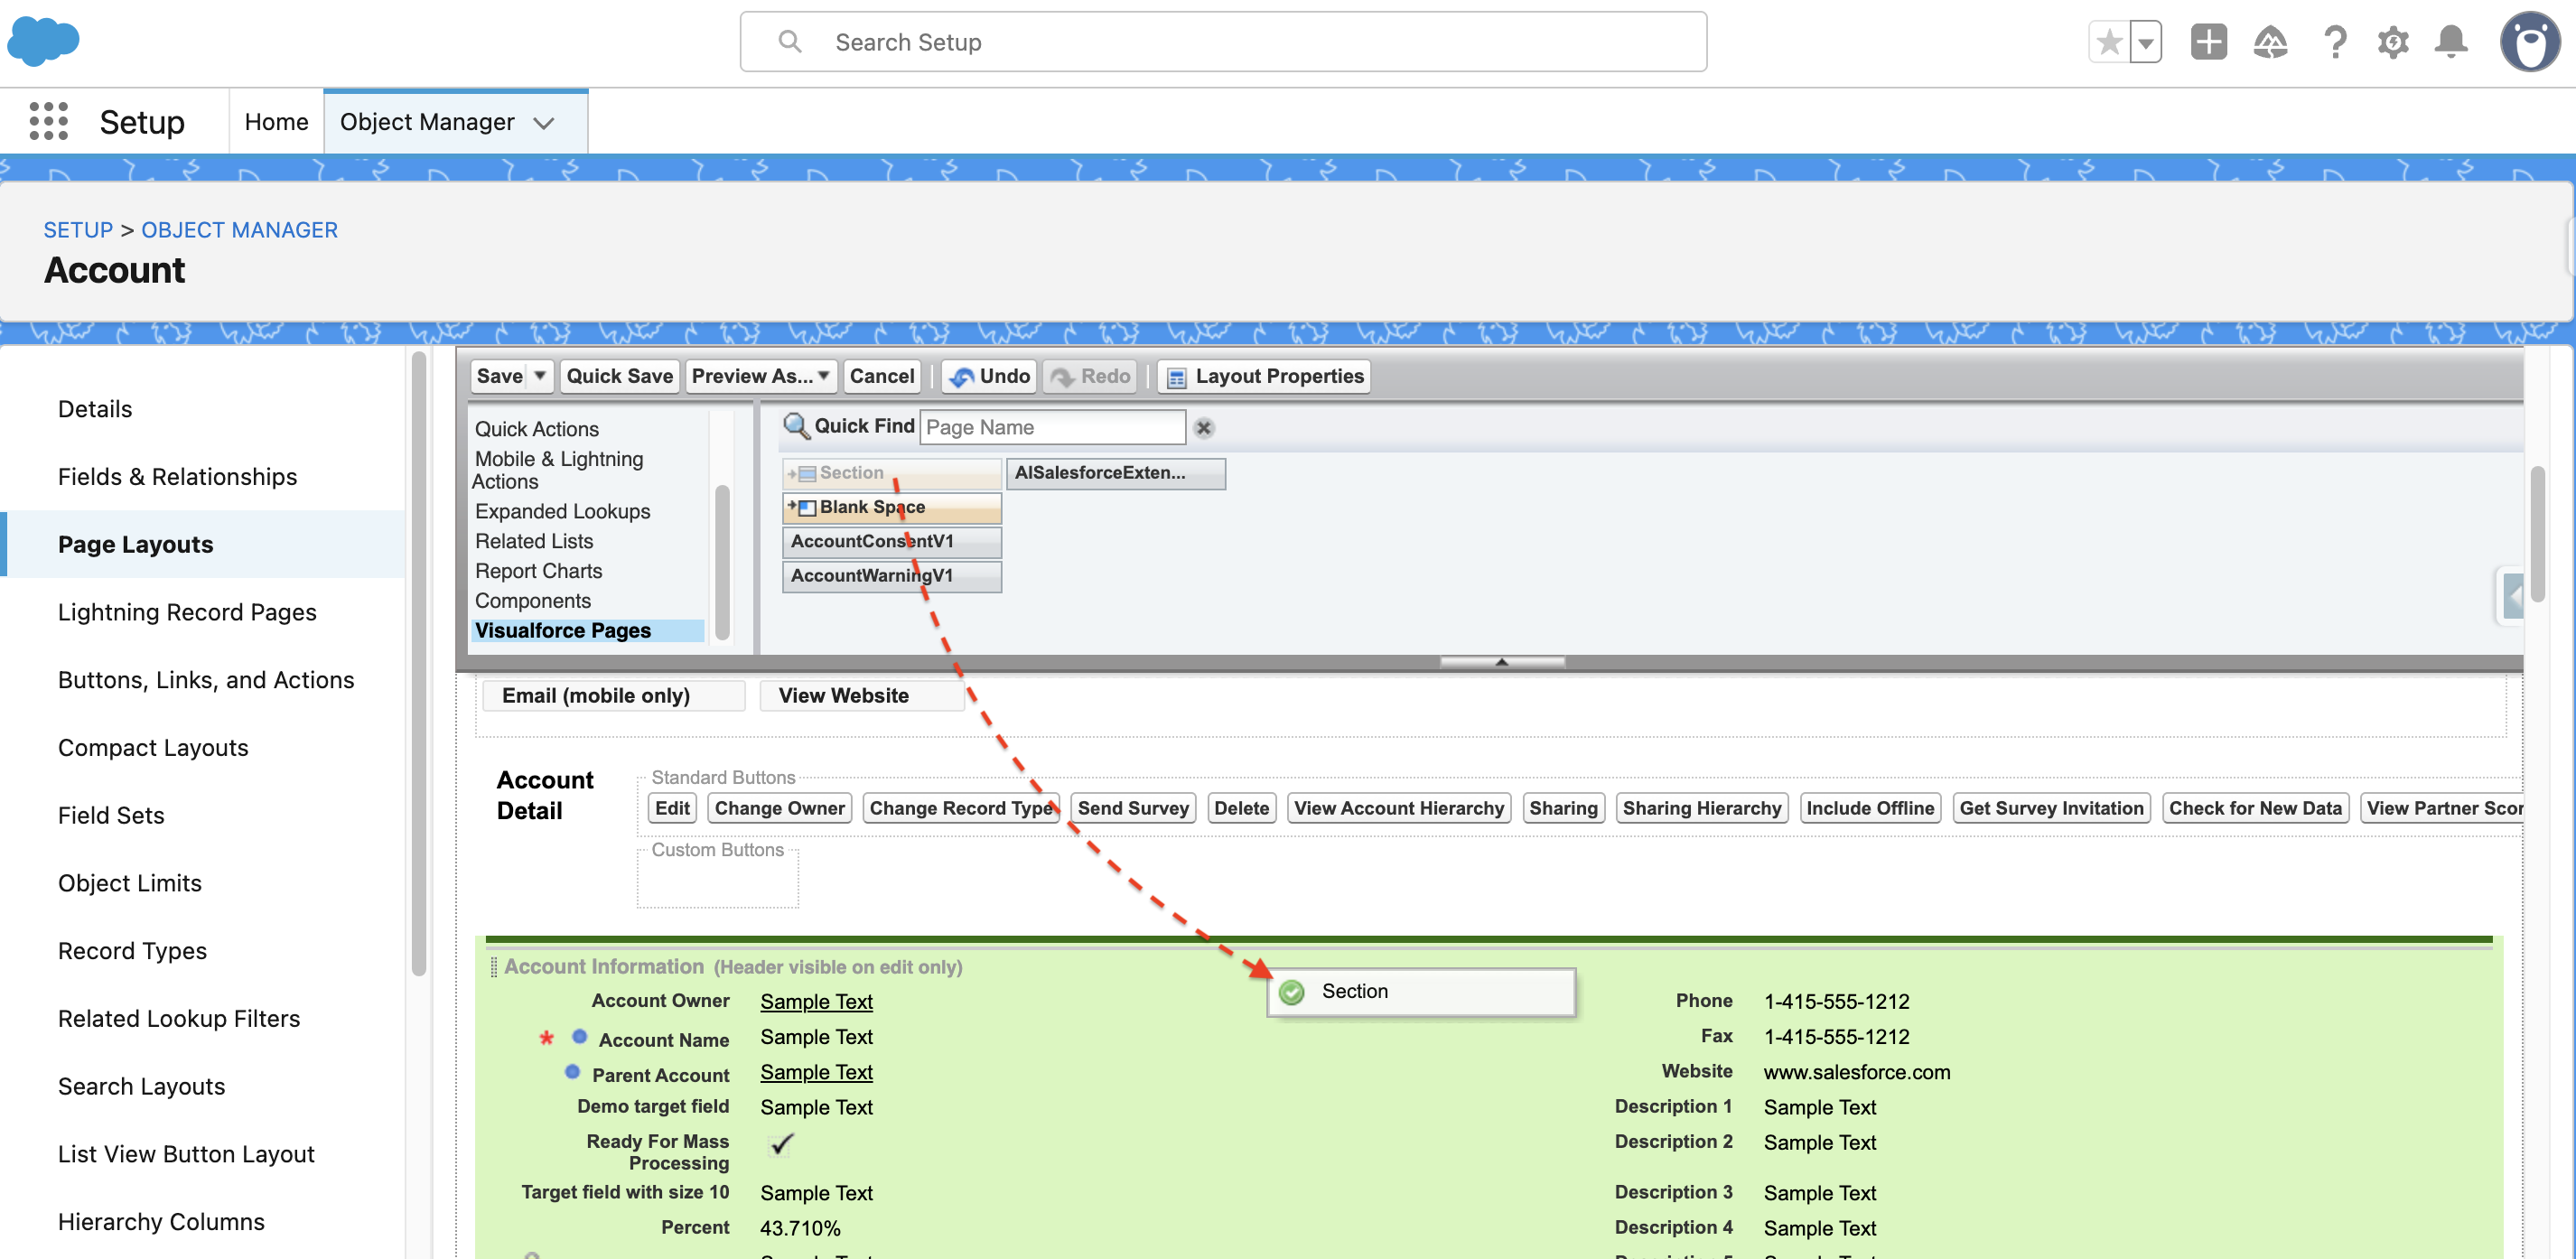Switch to the Home tab
Image resolution: width=2576 pixels, height=1259 pixels.
[x=276, y=121]
